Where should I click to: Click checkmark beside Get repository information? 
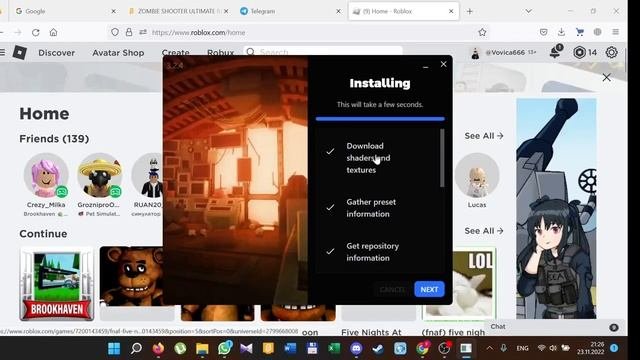click(330, 251)
